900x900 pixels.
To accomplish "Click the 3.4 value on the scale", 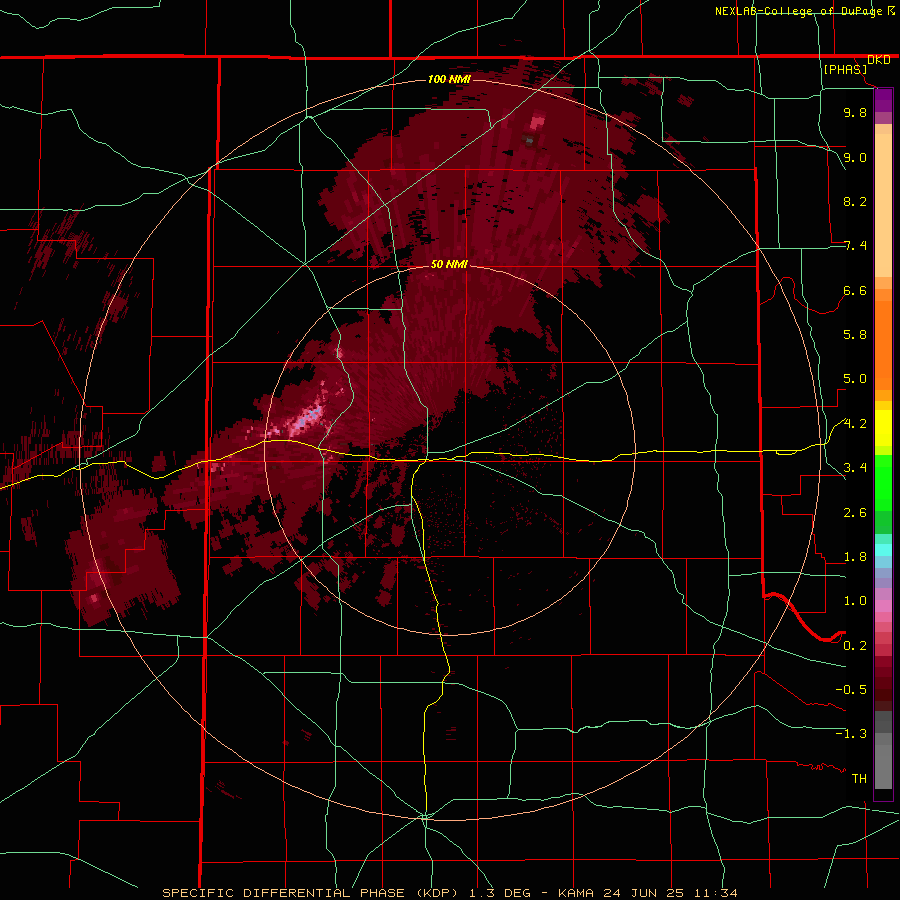I will [855, 468].
